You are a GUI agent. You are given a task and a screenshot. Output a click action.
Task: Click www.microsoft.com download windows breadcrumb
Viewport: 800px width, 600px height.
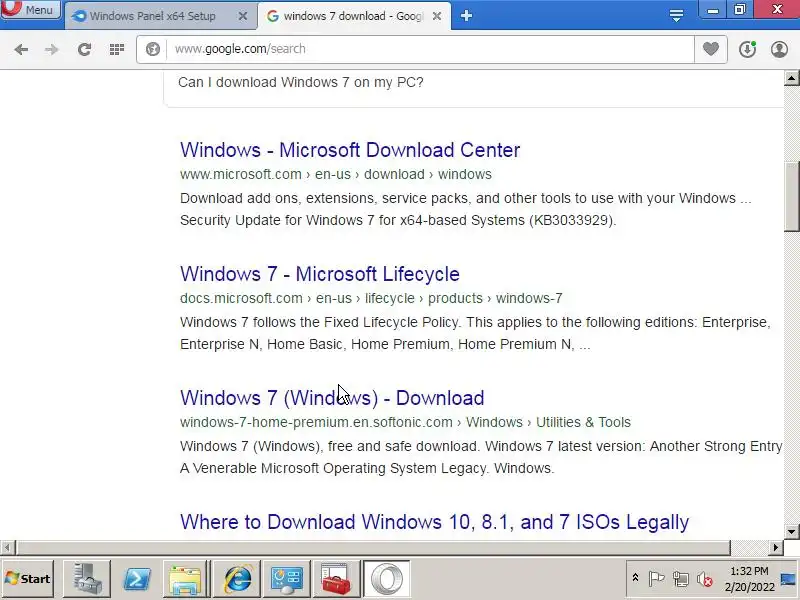click(336, 174)
